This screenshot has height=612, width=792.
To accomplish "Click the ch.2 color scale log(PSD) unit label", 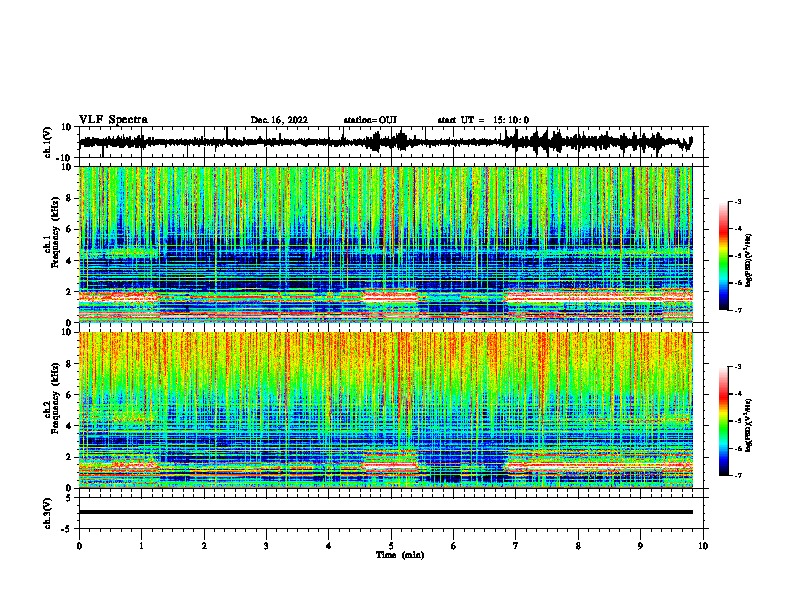I will pos(750,425).
